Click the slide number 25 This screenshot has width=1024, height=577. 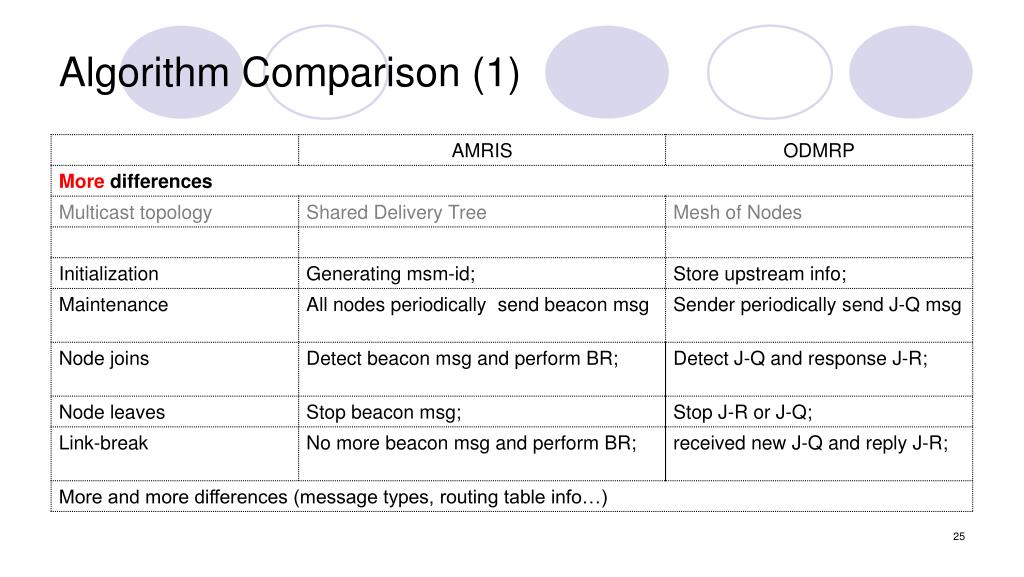tap(958, 538)
